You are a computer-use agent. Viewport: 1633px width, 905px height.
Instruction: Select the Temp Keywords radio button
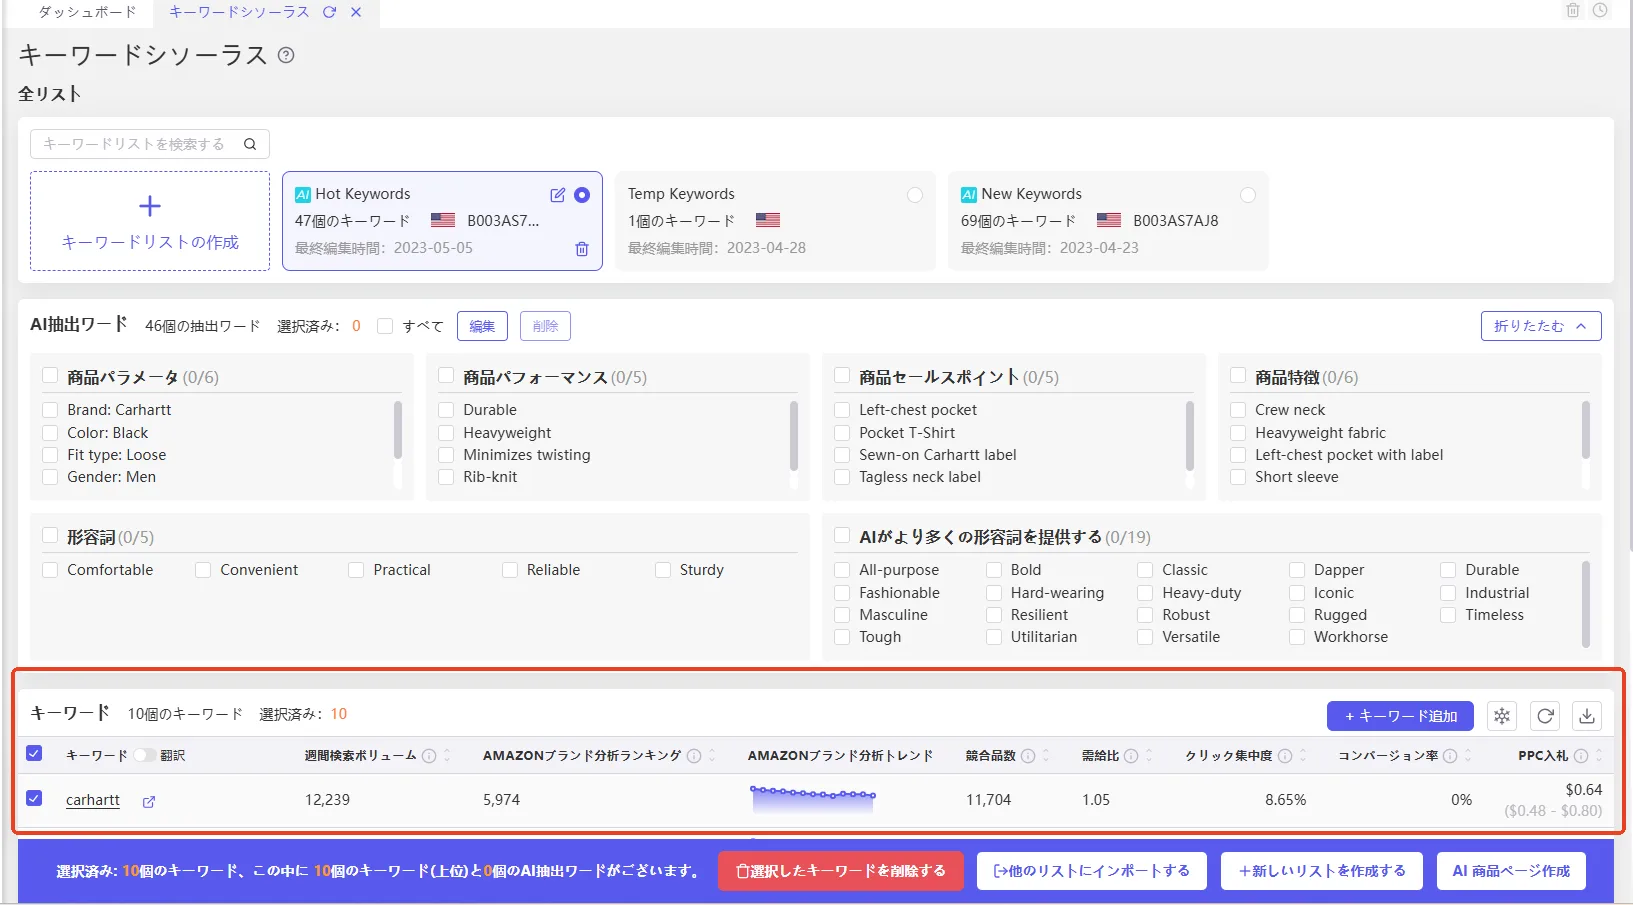[914, 195]
